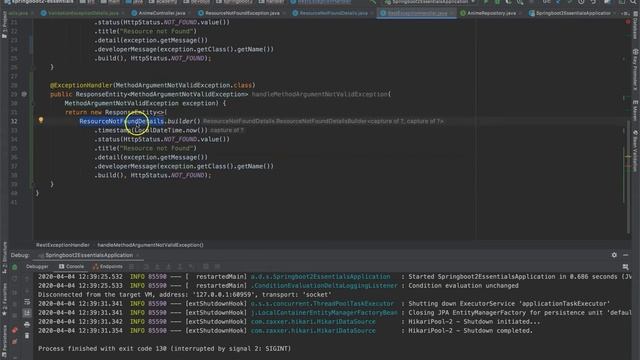The image size is (640, 360).
Task: Click the print console output icon
Action: pyautogui.click(x=27, y=325)
